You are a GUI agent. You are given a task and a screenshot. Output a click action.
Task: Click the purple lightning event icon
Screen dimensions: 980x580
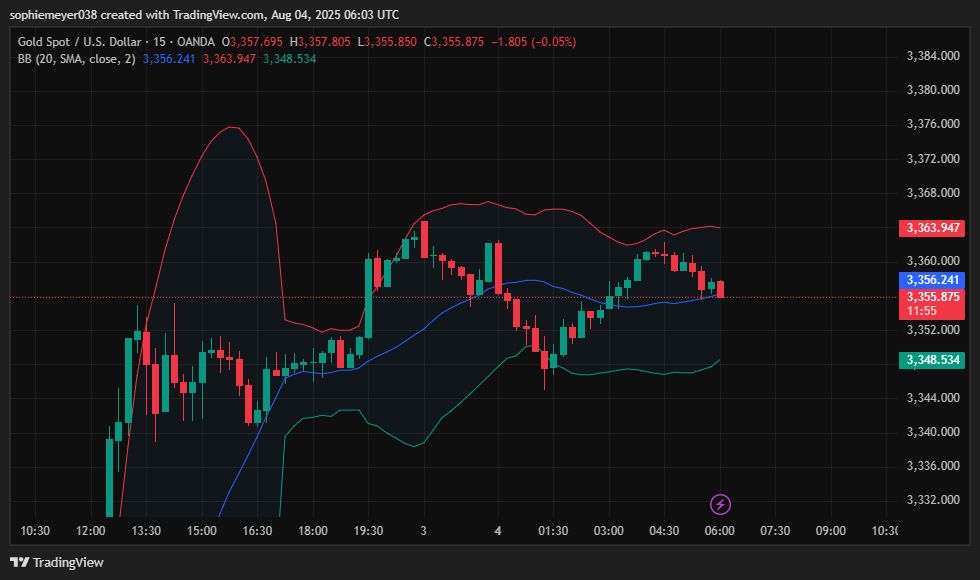[x=720, y=504]
